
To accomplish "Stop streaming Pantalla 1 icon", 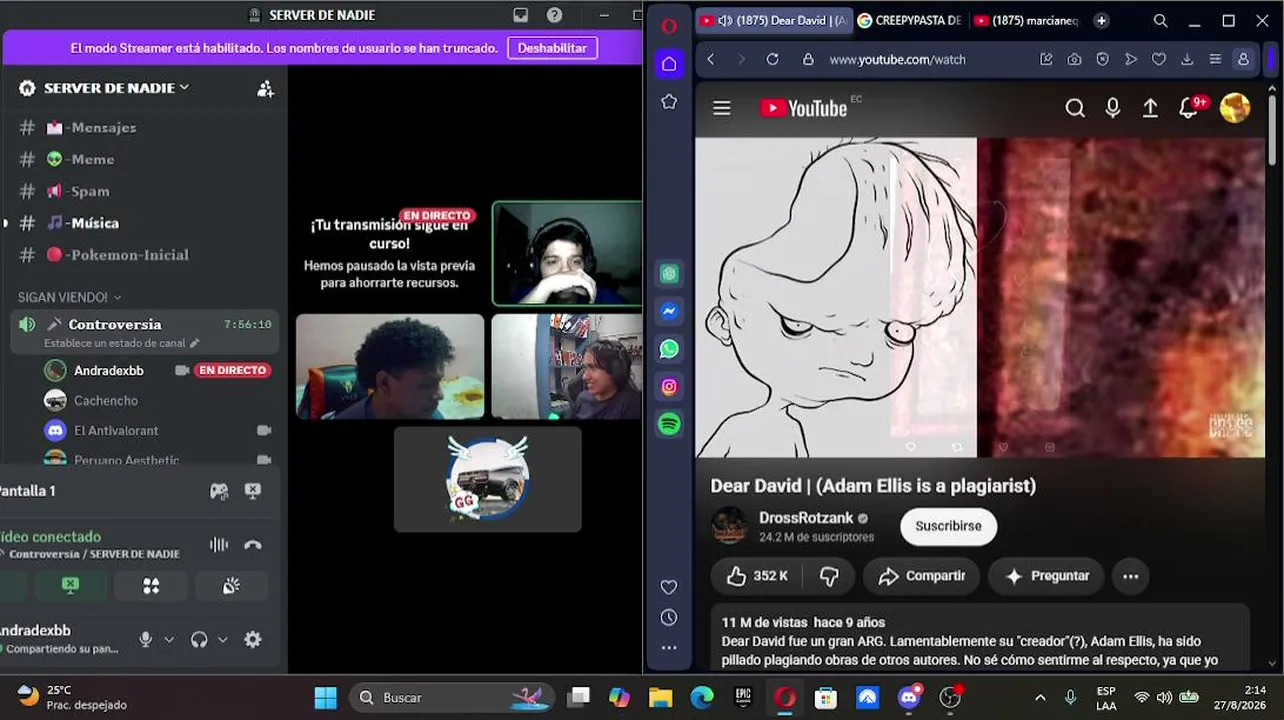I will (x=253, y=491).
